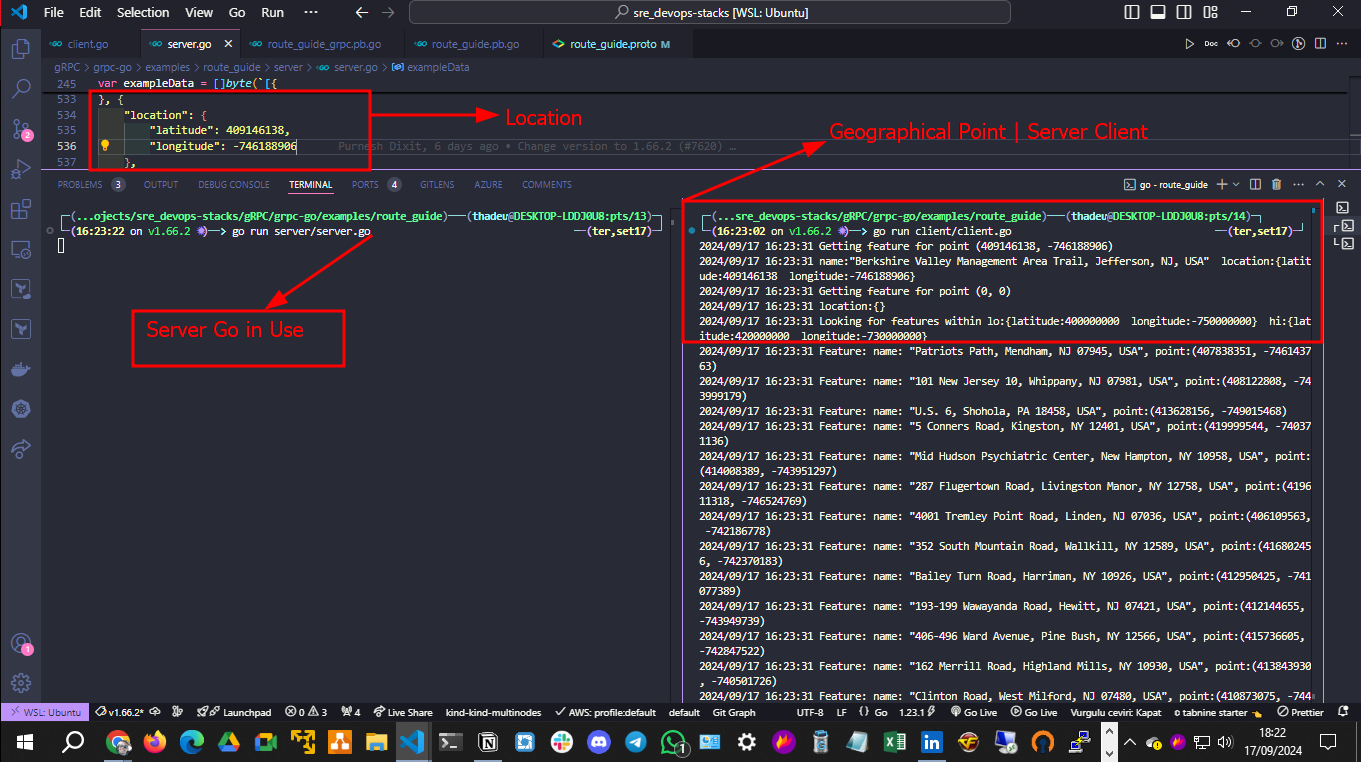Open Run and Debug view
The width and height of the screenshot is (1361, 762).
[x=20, y=169]
